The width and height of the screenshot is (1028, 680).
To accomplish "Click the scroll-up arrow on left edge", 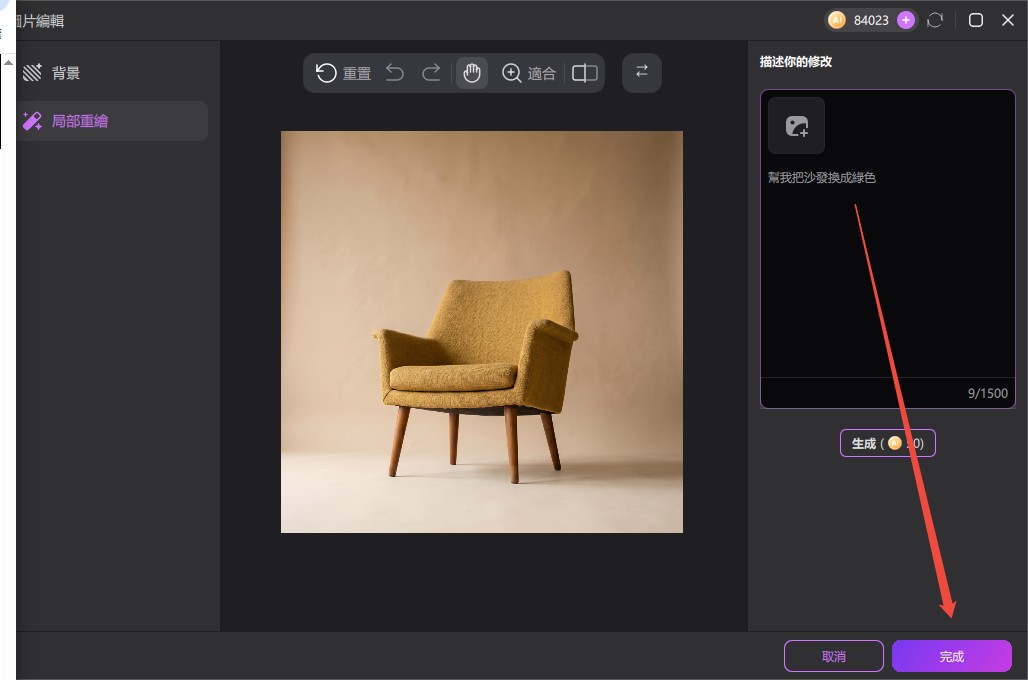I will [8, 63].
